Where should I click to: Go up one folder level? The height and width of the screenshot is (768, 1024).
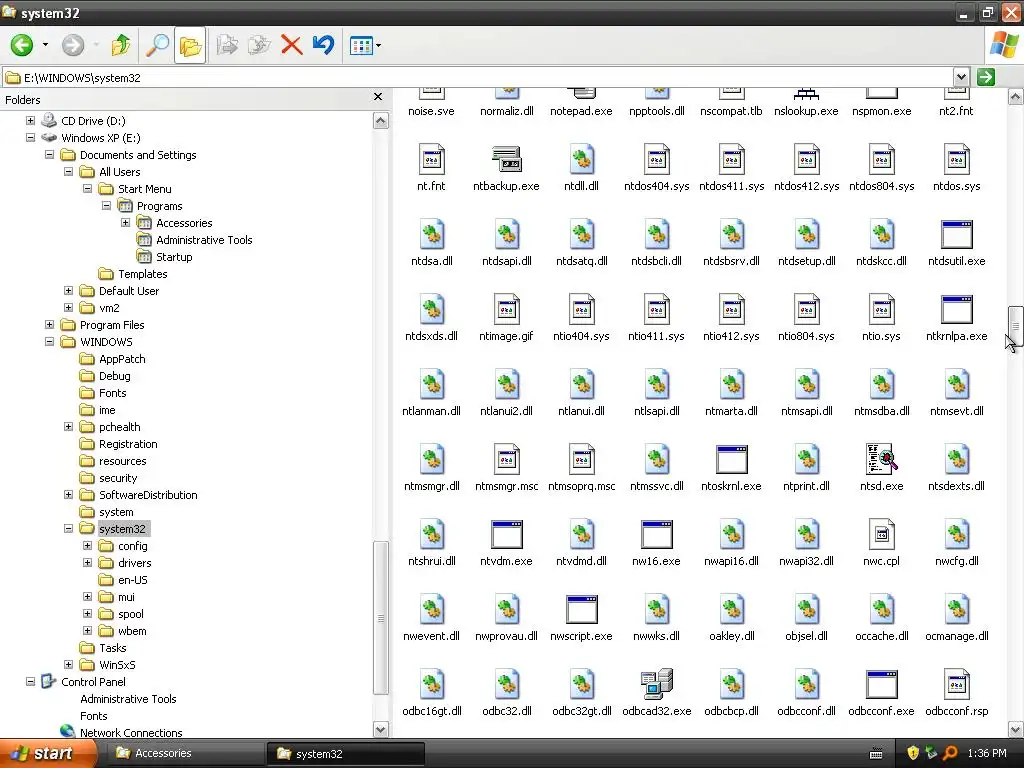[x=121, y=45]
